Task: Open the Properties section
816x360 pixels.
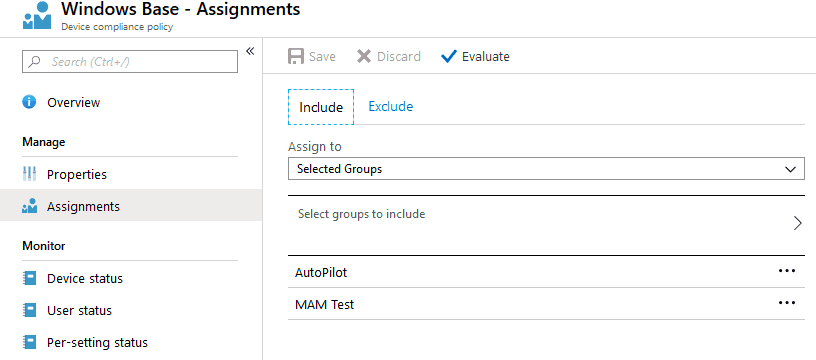Action: click(76, 174)
